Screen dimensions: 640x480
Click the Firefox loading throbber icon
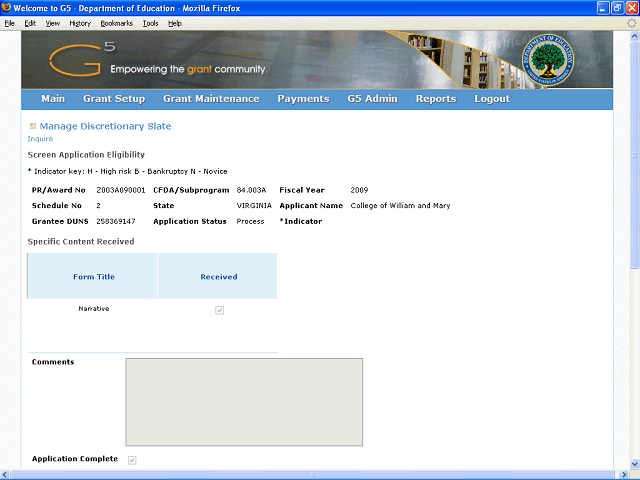point(631,23)
